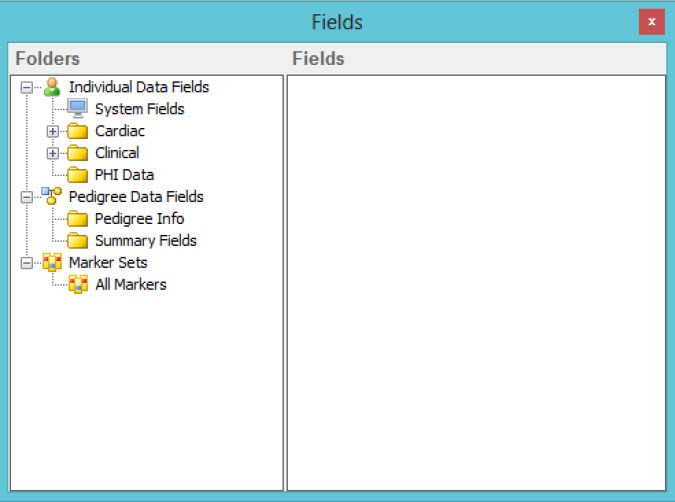Image resolution: width=675 pixels, height=502 pixels.
Task: Click the Individual Data Fields person icon
Action: point(52,87)
